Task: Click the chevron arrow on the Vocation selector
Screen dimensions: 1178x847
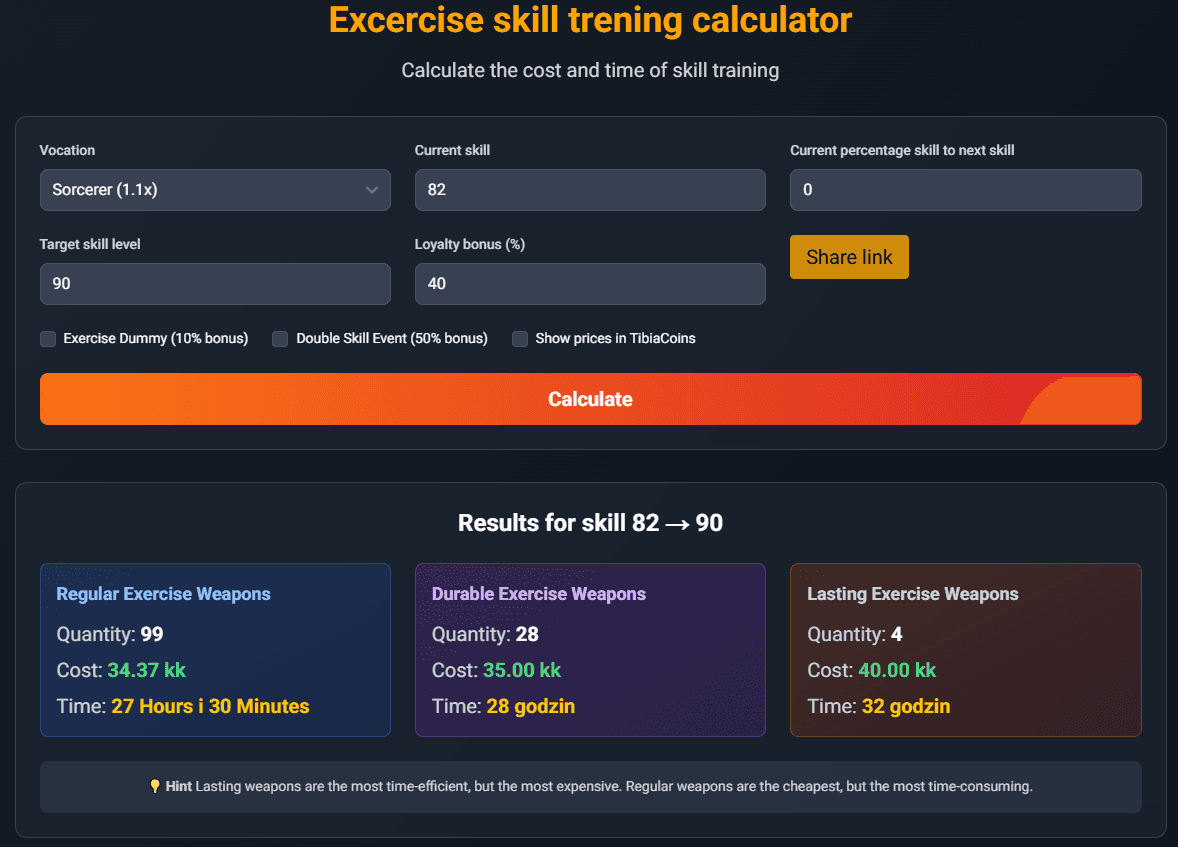Action: pos(372,189)
